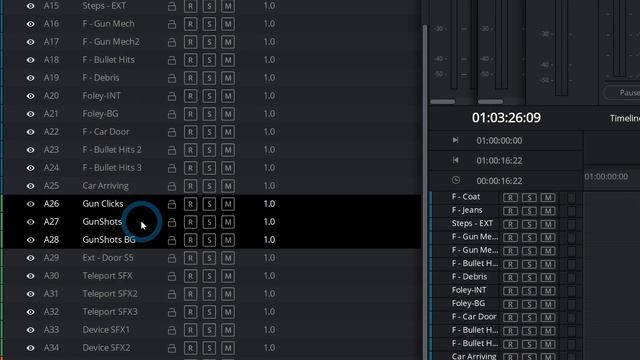
Task: Mute F - Debris in timeline track header
Action: (548, 278)
